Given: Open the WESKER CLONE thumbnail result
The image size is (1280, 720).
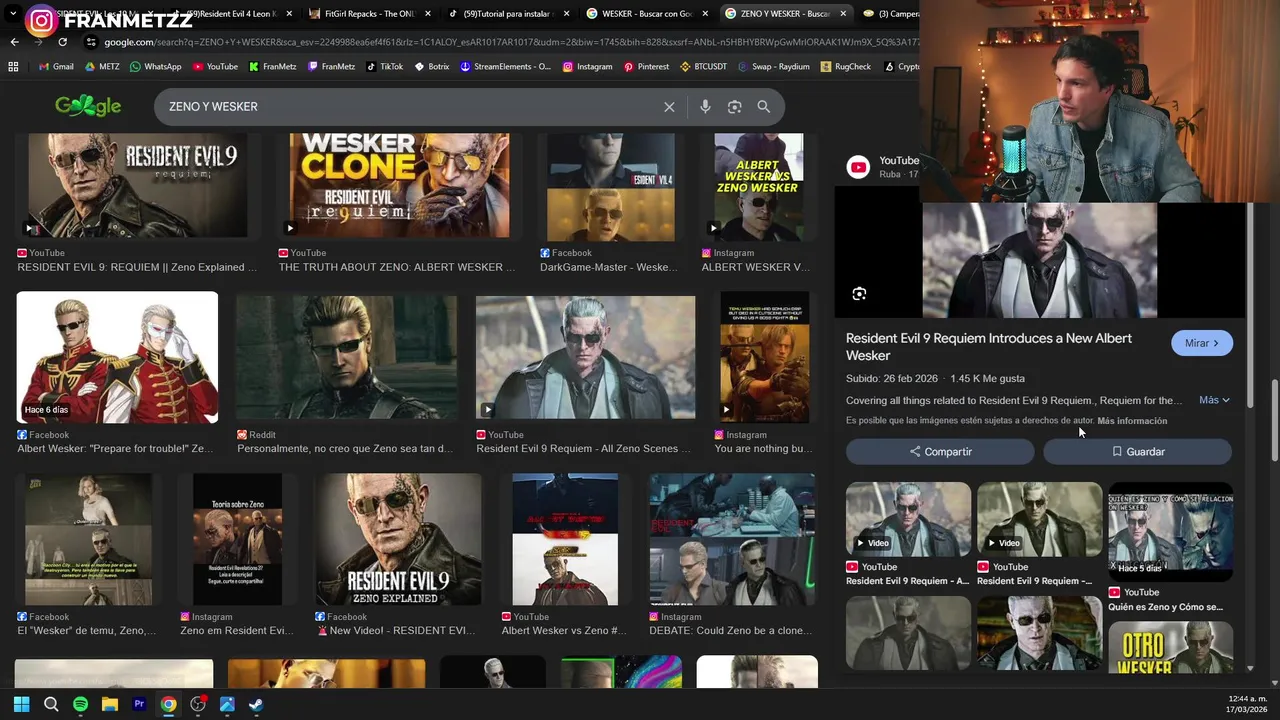Looking at the screenshot, I should (399, 186).
